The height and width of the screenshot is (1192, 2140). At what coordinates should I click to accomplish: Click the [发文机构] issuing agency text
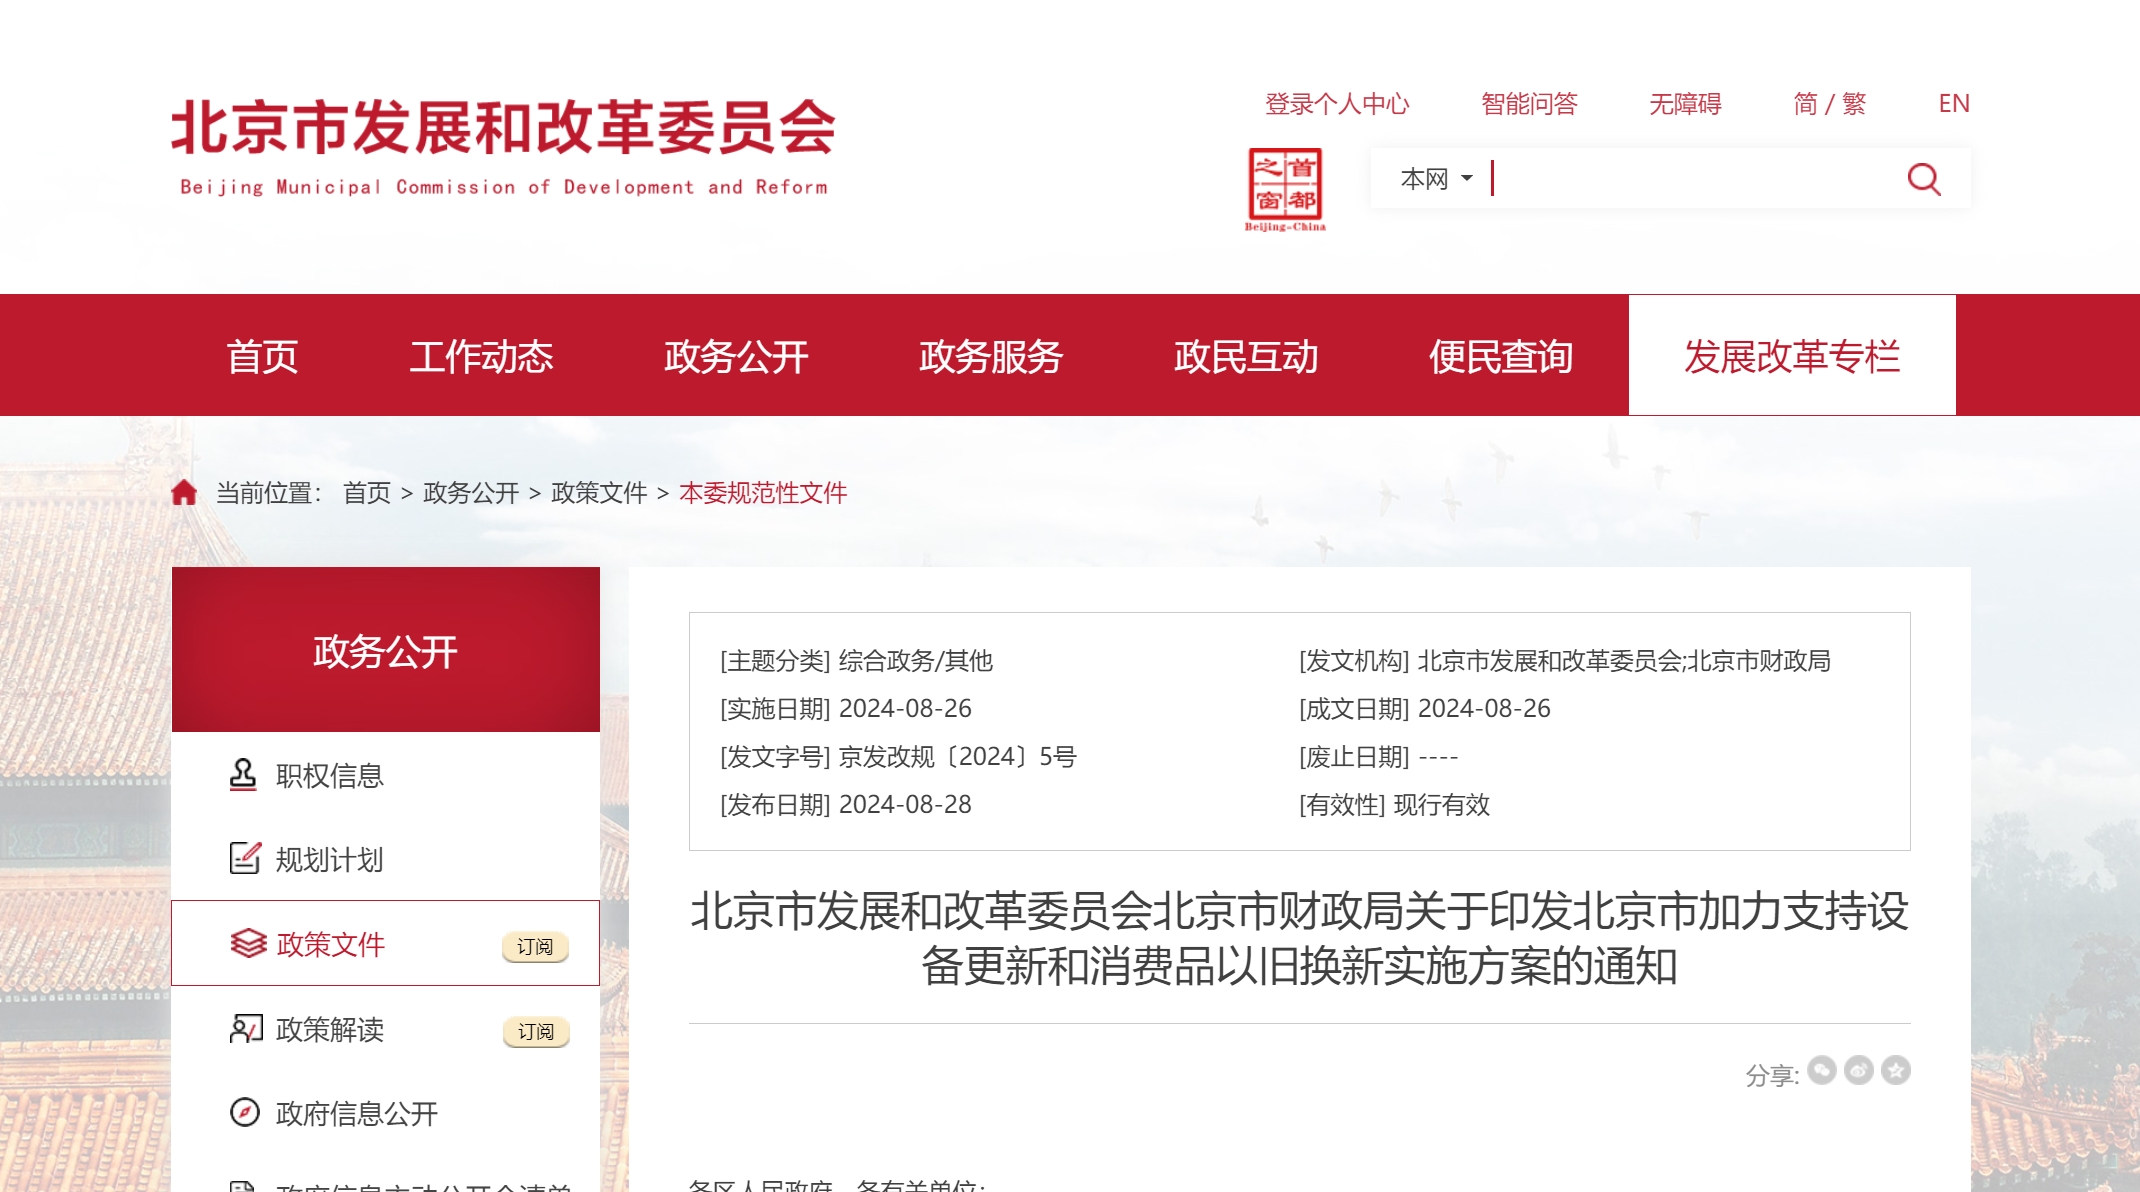[1565, 661]
